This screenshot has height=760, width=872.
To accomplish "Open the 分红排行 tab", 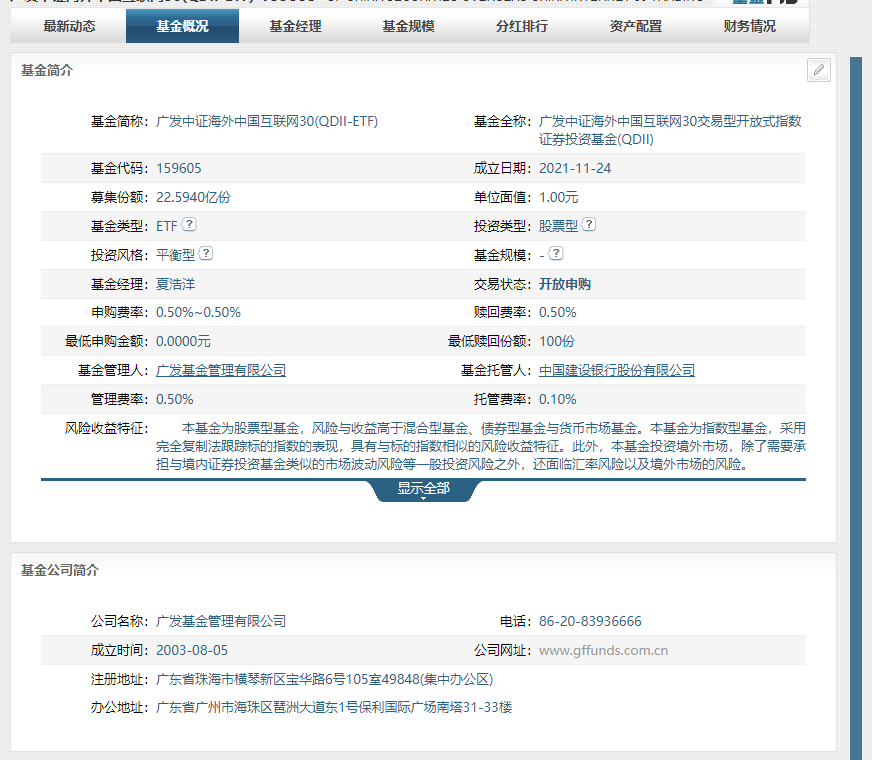I will pyautogui.click(x=522, y=26).
